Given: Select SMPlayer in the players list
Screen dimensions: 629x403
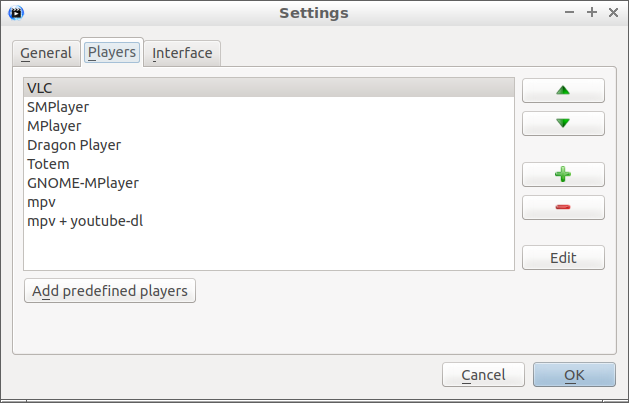Looking at the screenshot, I should (x=269, y=107).
